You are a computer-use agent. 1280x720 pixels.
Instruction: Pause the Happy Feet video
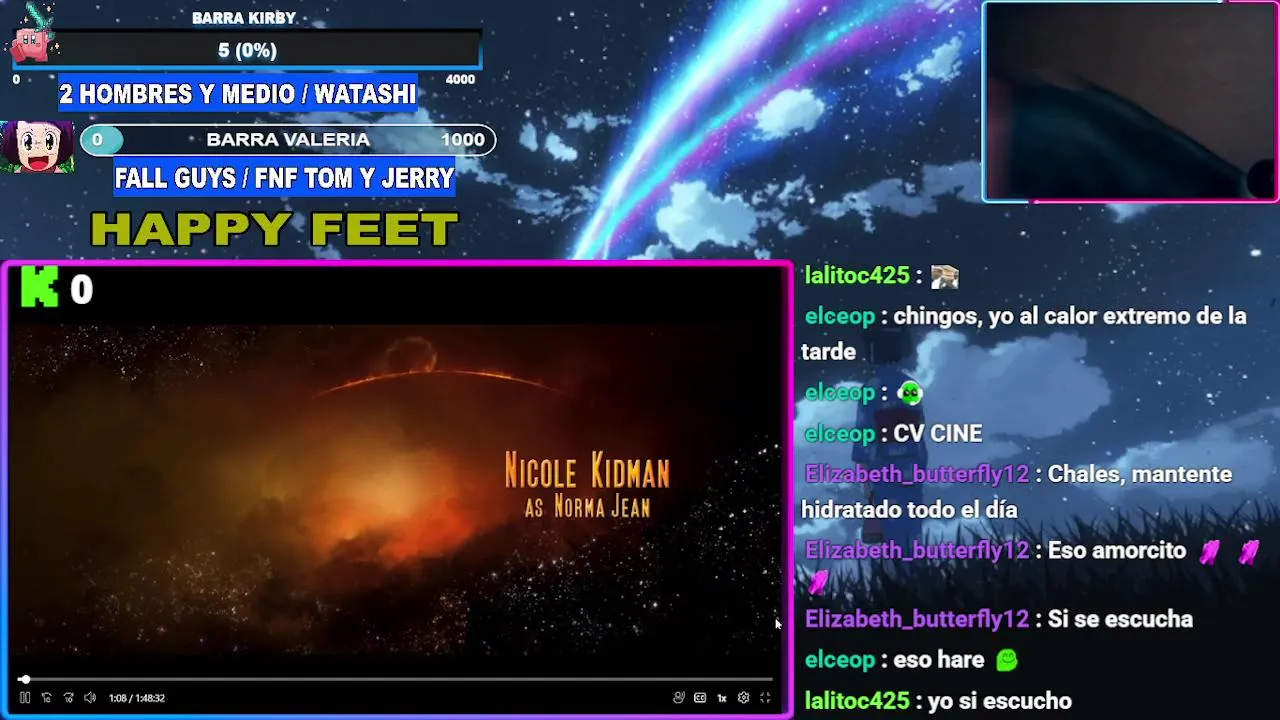[x=25, y=698]
